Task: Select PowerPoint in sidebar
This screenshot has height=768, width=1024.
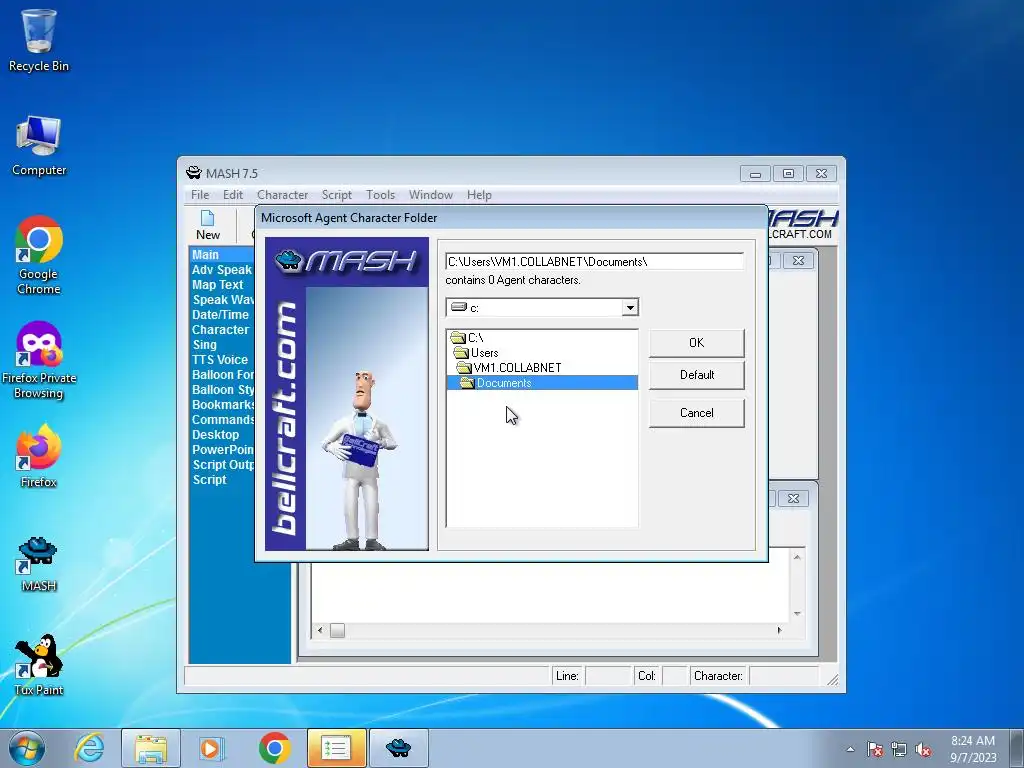Action: pos(222,450)
